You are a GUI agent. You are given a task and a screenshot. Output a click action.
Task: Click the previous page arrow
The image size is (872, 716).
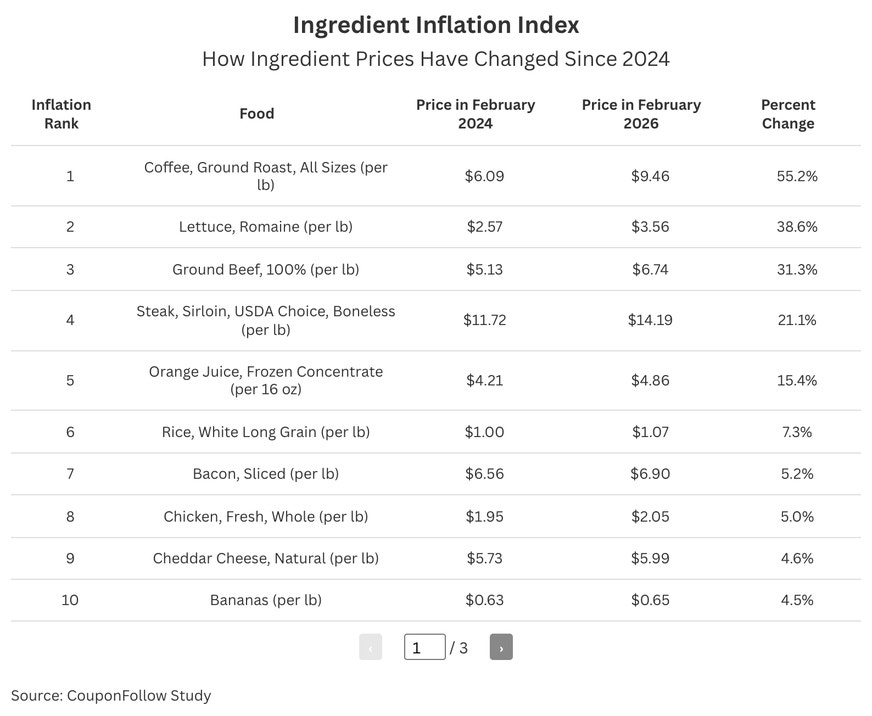[x=370, y=647]
